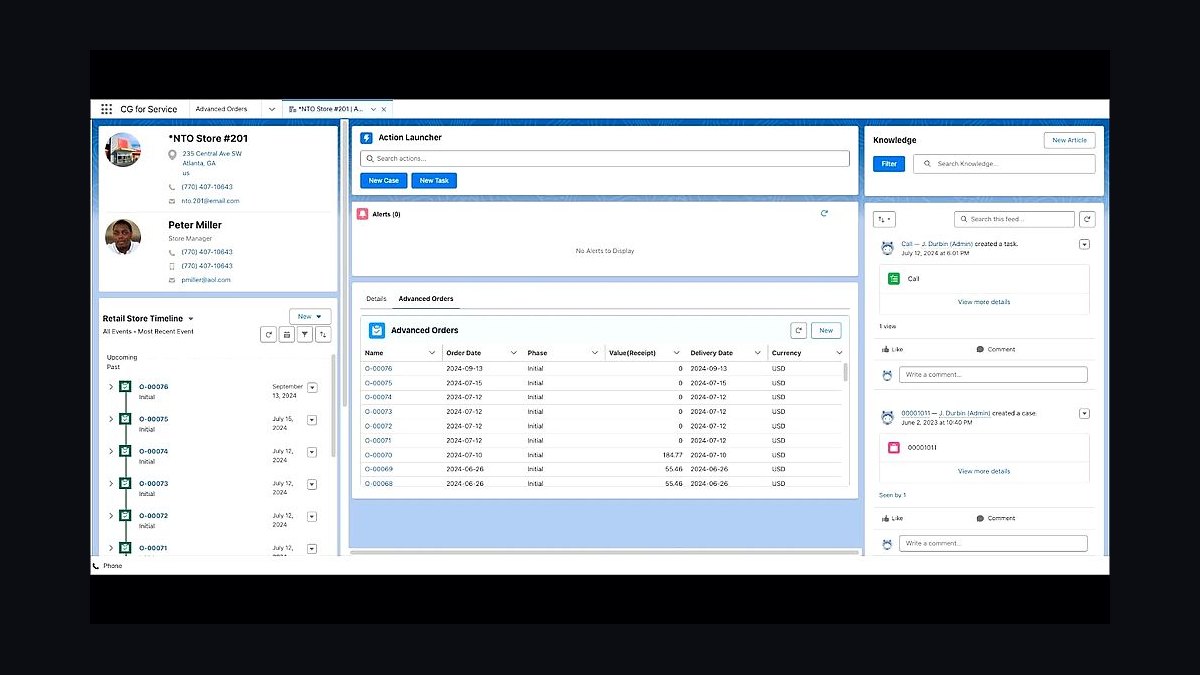Click the NTO Store #201 photo
1200x675 pixels.
coord(123,150)
